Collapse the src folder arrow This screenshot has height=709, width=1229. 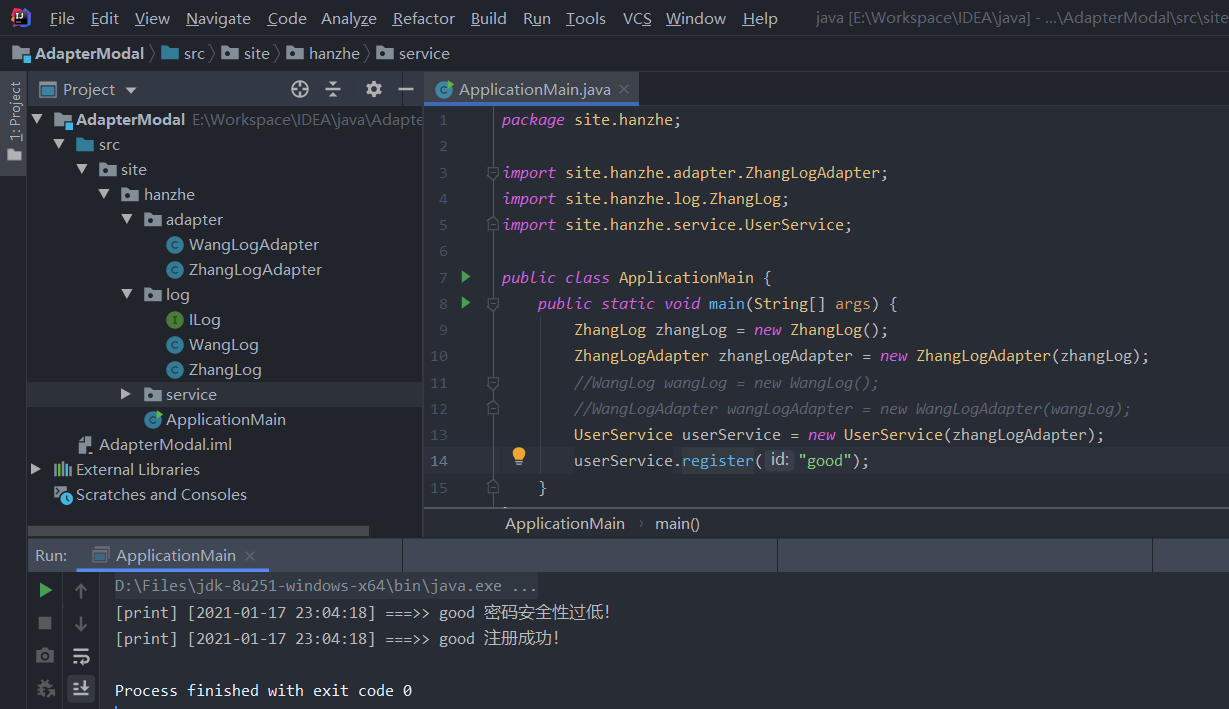point(60,144)
